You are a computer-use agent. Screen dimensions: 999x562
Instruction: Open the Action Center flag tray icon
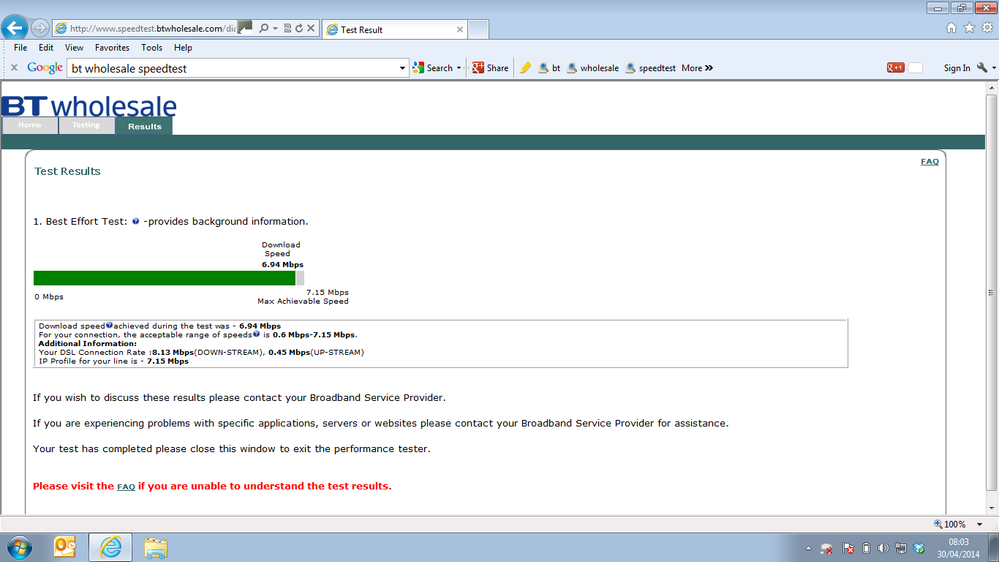tap(848, 548)
